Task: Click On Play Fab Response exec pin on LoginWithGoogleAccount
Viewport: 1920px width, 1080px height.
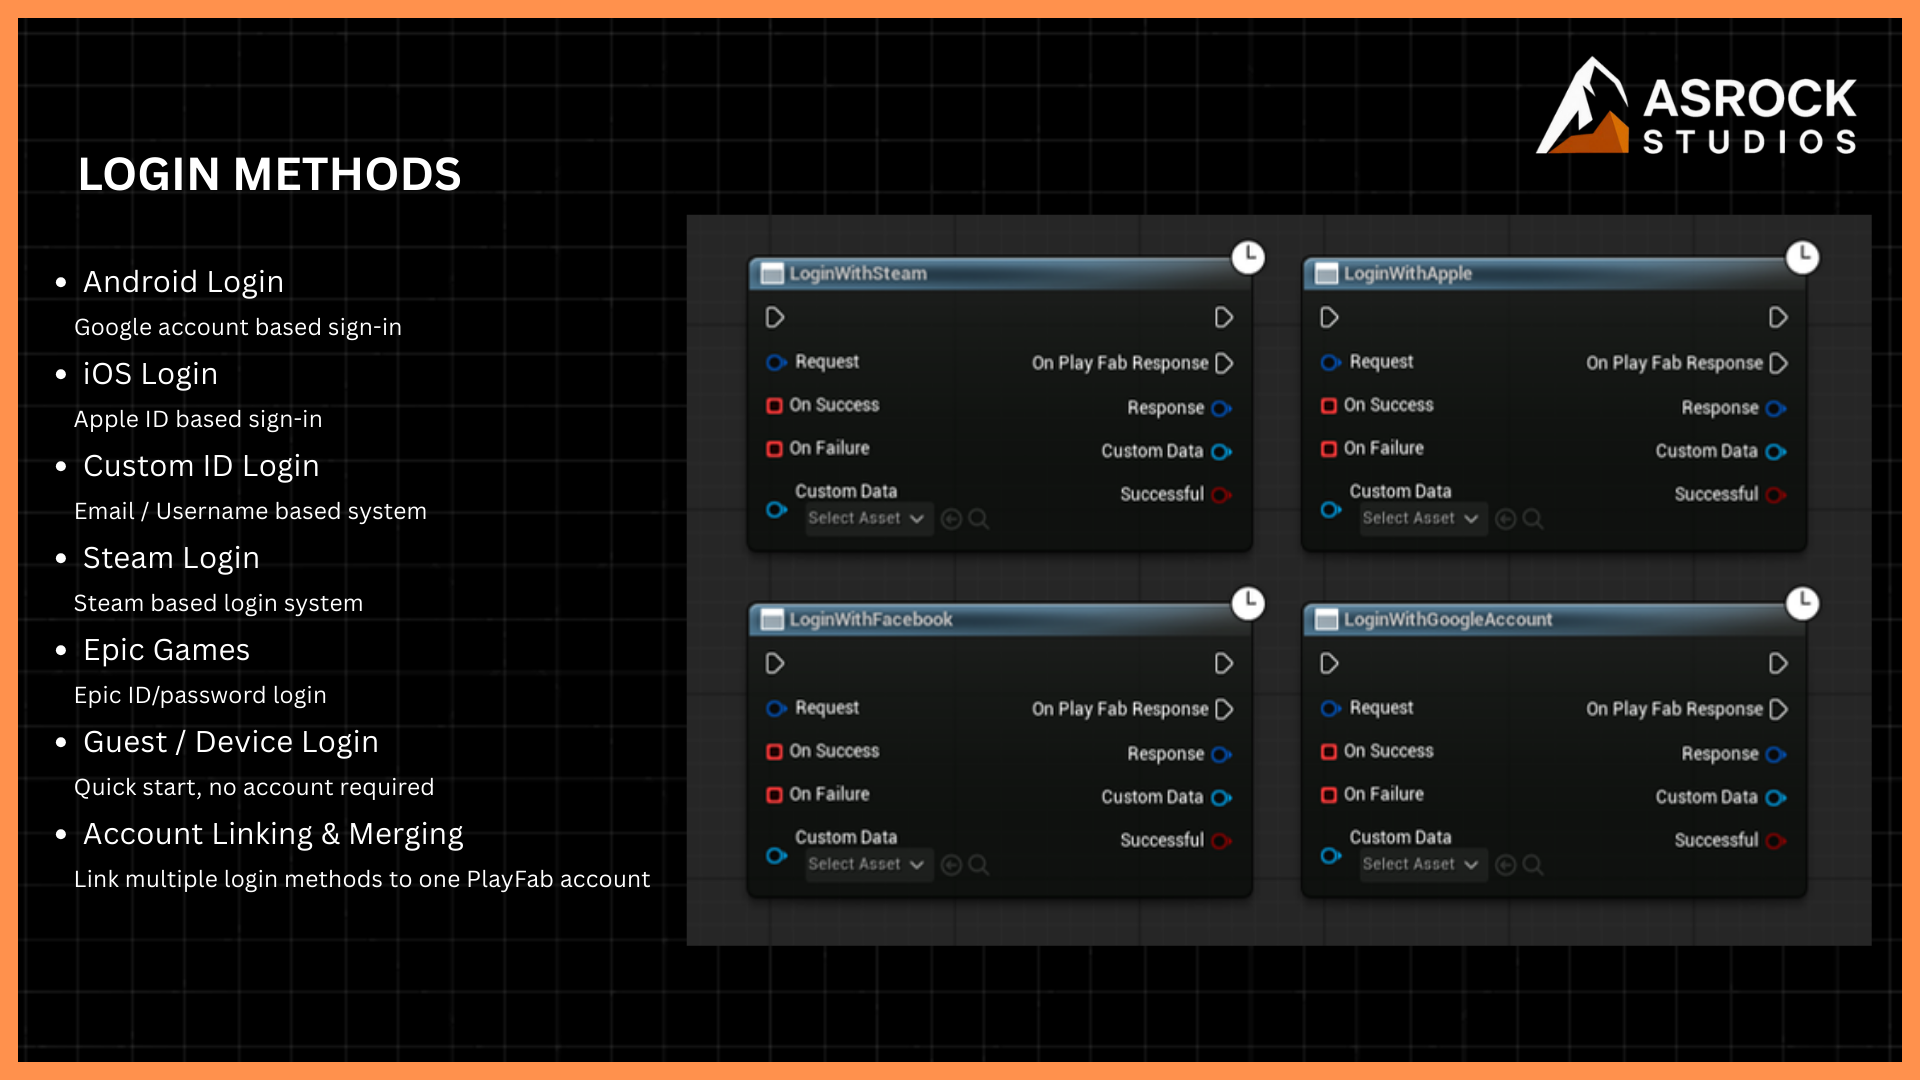Action: (1778, 709)
